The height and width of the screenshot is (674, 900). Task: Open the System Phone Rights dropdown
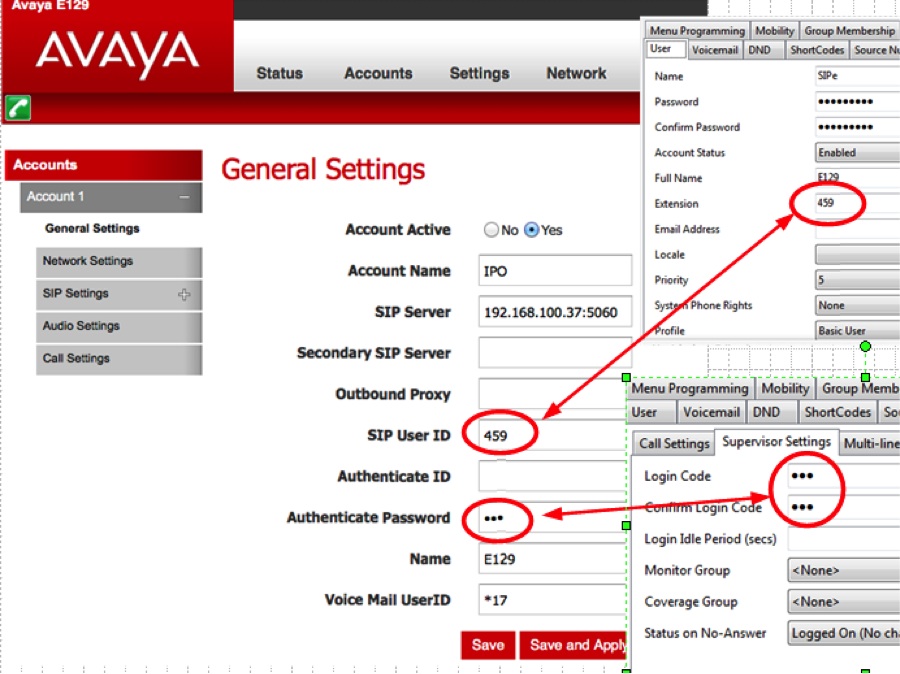pos(858,305)
